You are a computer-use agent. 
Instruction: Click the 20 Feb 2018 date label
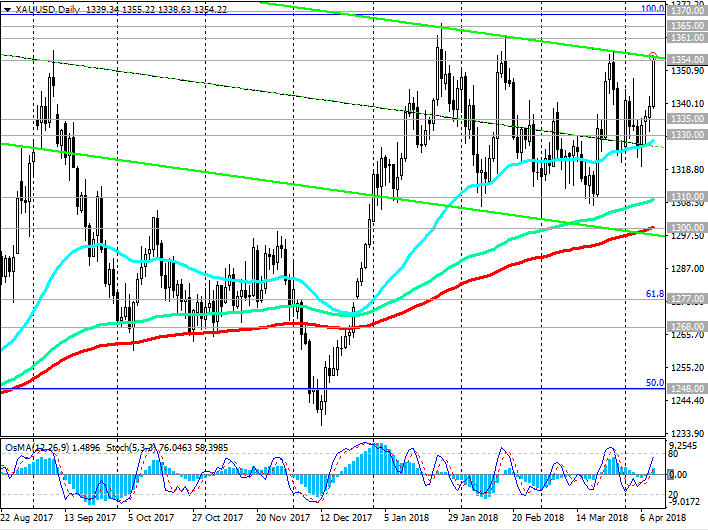[538, 517]
